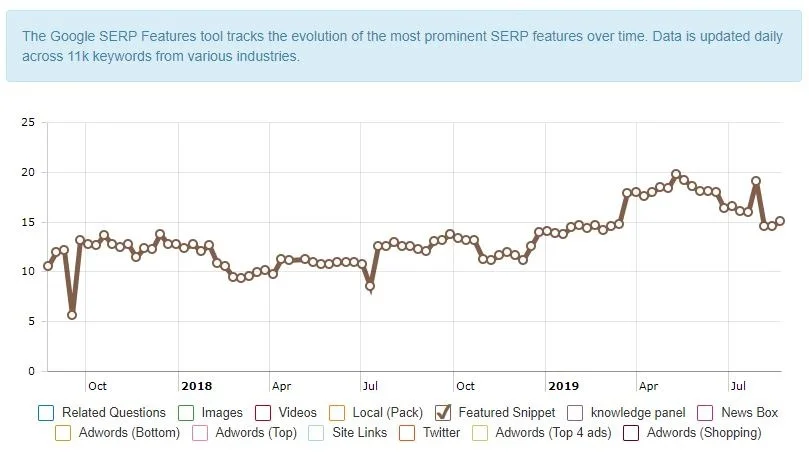
Task: Turn on the Site Links checkbox
Action: click(316, 433)
